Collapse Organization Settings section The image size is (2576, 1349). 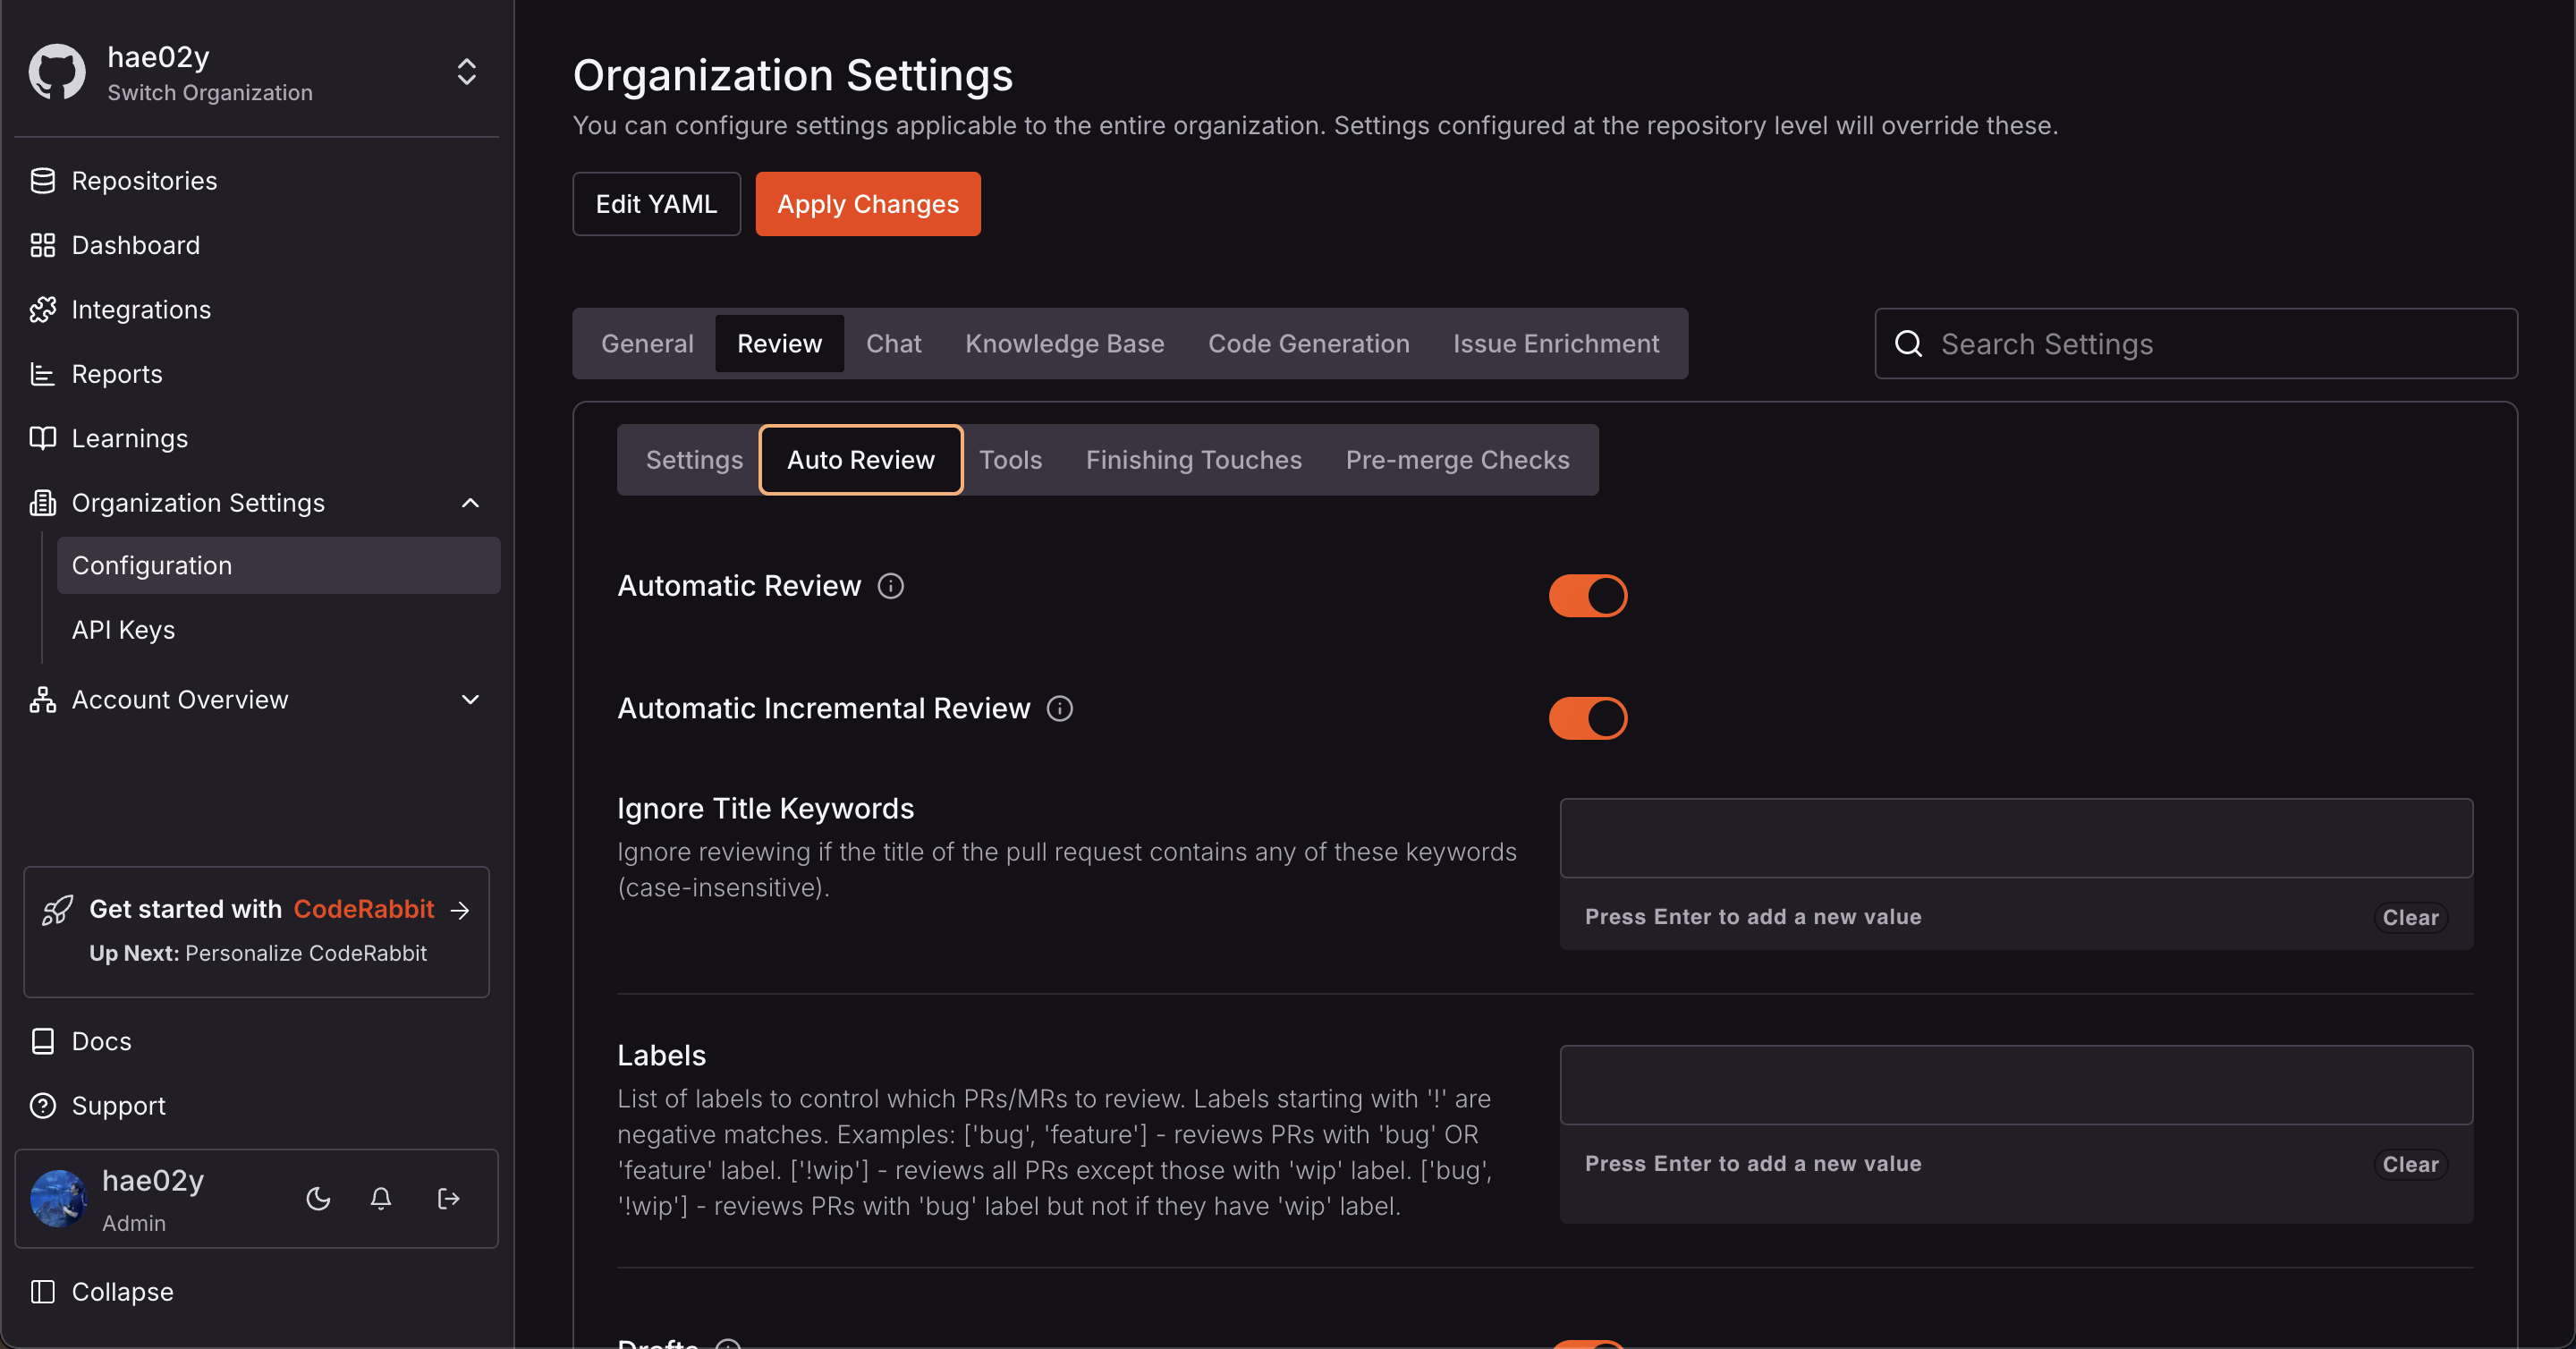470,503
